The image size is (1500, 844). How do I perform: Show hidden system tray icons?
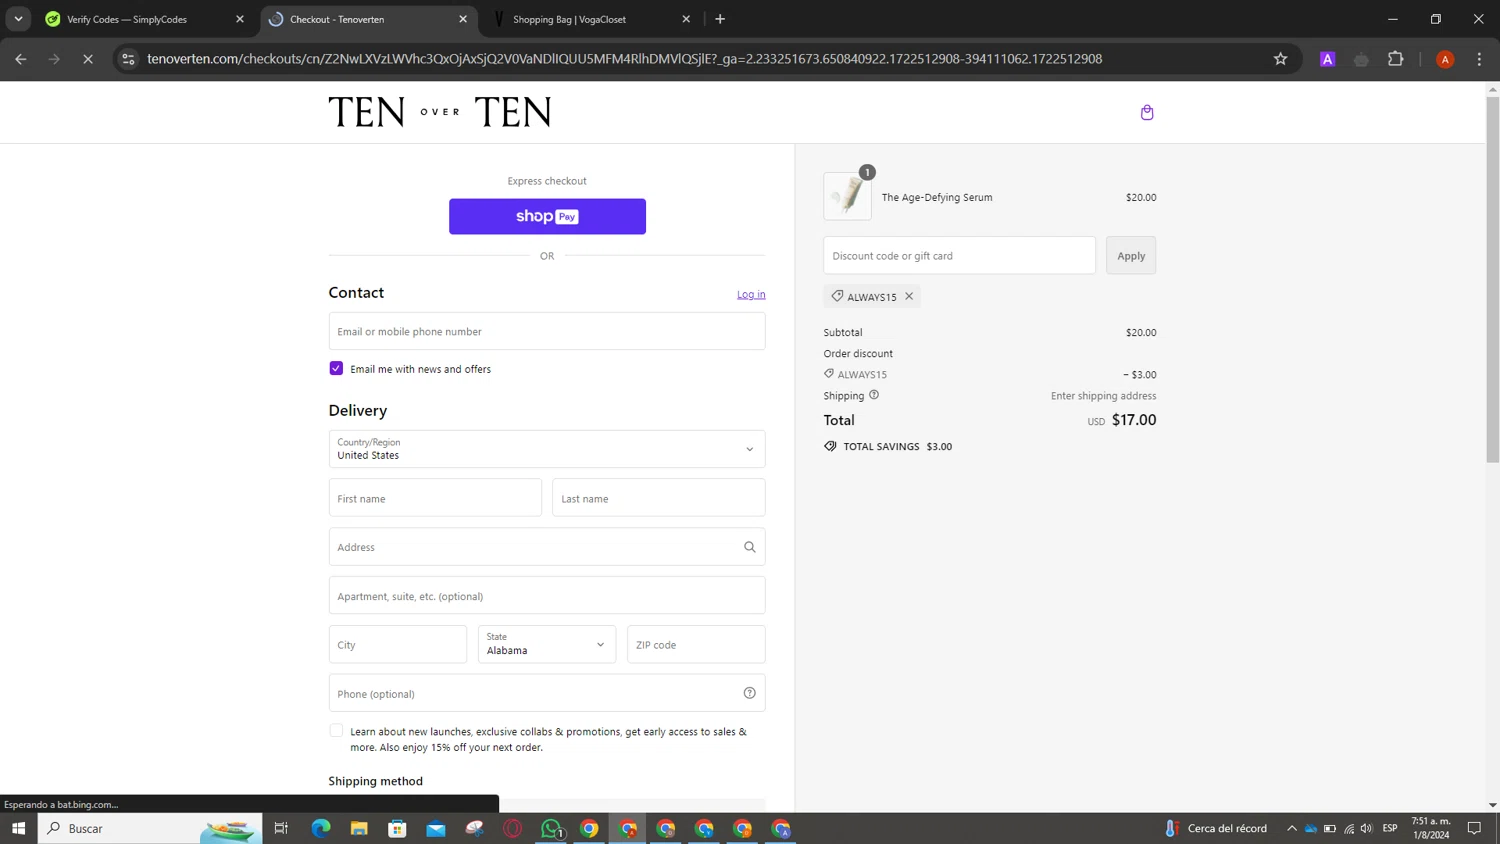pyautogui.click(x=1291, y=828)
